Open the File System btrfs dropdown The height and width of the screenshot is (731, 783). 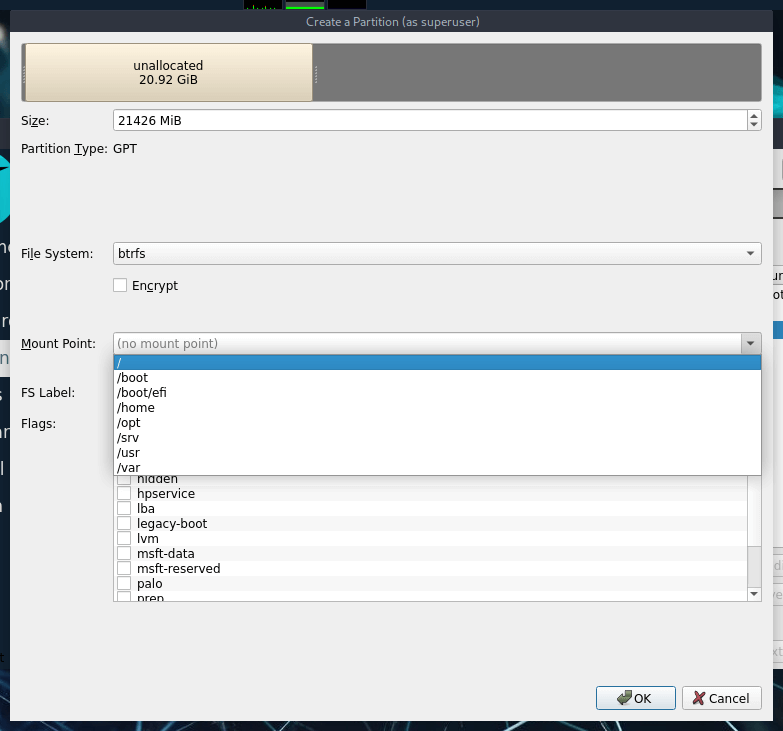click(x=437, y=254)
